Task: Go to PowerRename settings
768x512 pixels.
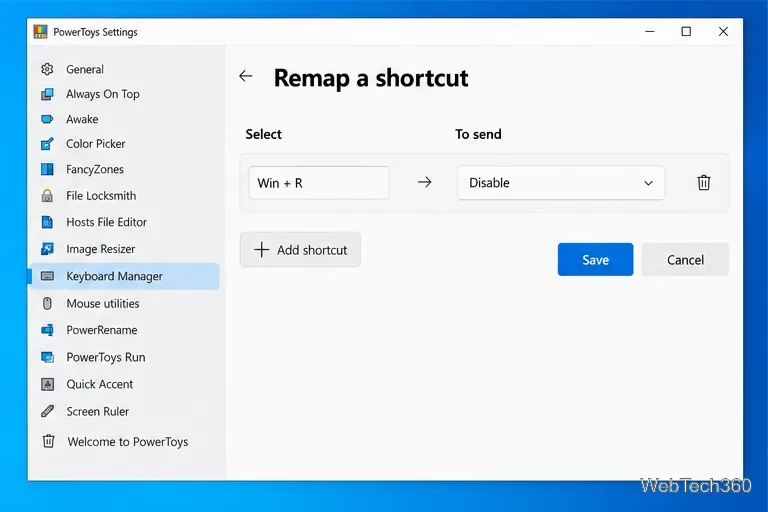Action: point(125,330)
